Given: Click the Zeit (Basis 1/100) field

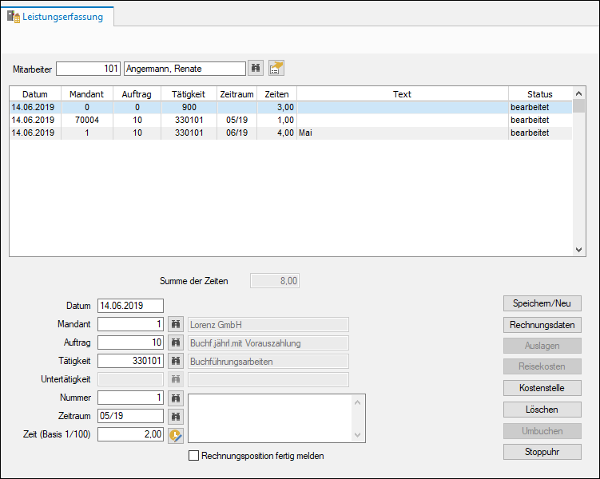Looking at the screenshot, I should (x=130, y=434).
